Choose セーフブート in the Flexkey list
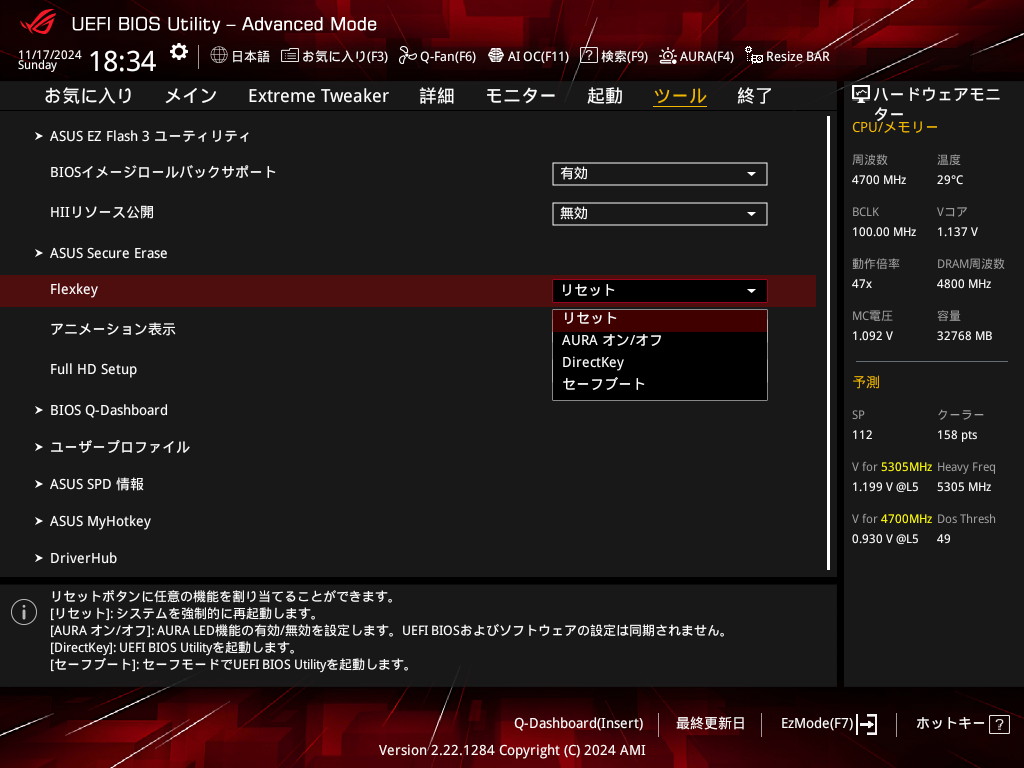Image resolution: width=1024 pixels, height=768 pixels. pyautogui.click(x=660, y=384)
